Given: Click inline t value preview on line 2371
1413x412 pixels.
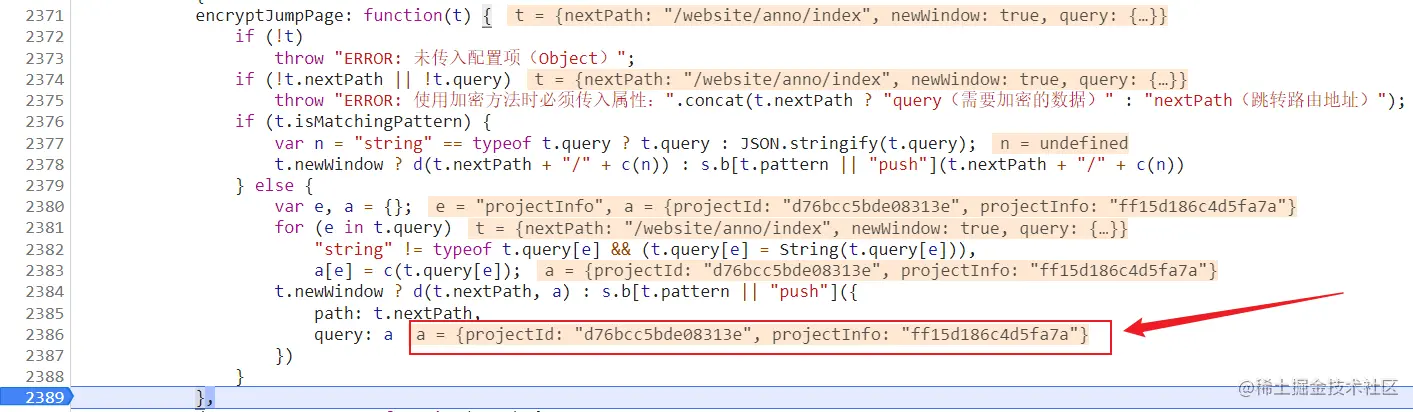Looking at the screenshot, I should [x=840, y=16].
